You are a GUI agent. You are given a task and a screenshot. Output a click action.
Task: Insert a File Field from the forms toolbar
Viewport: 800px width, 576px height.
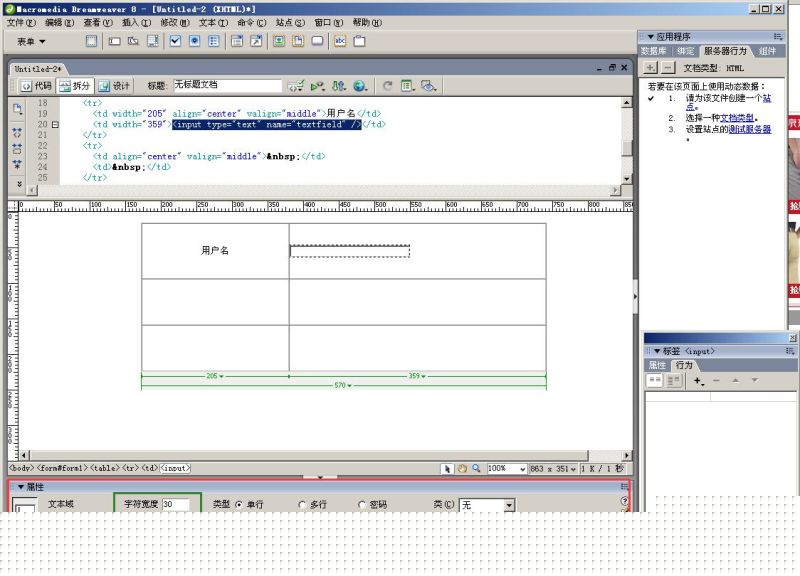(x=298, y=41)
